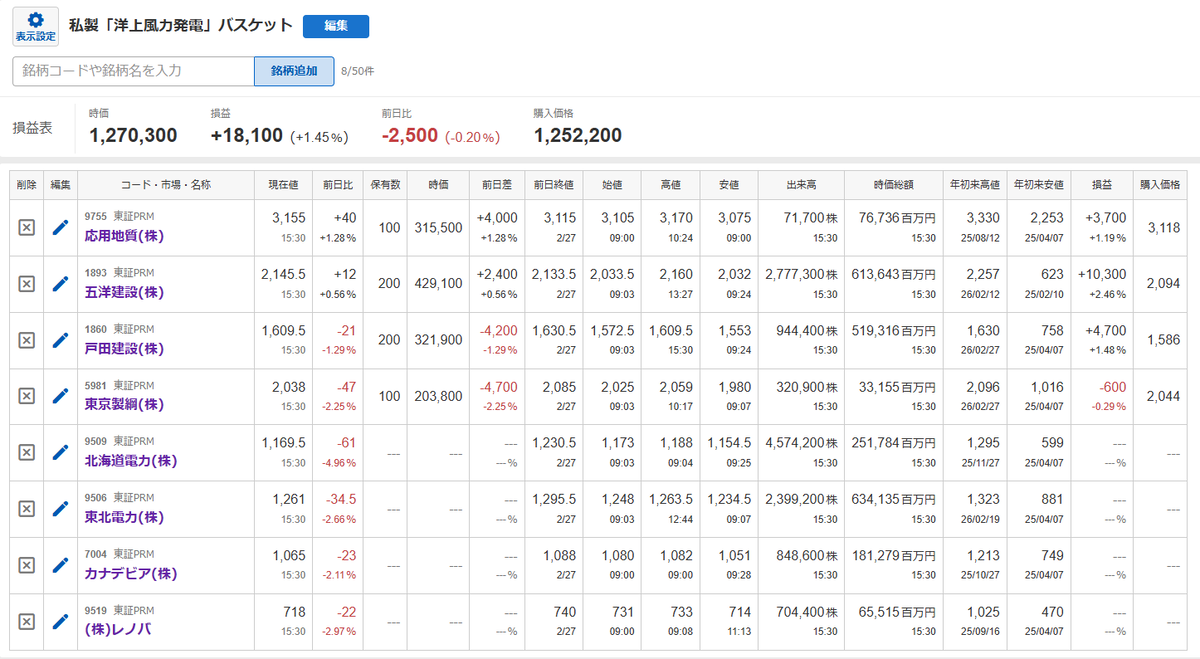This screenshot has width=1200, height=659.
Task: Delete the 五洋建設 row
Action: (27, 284)
